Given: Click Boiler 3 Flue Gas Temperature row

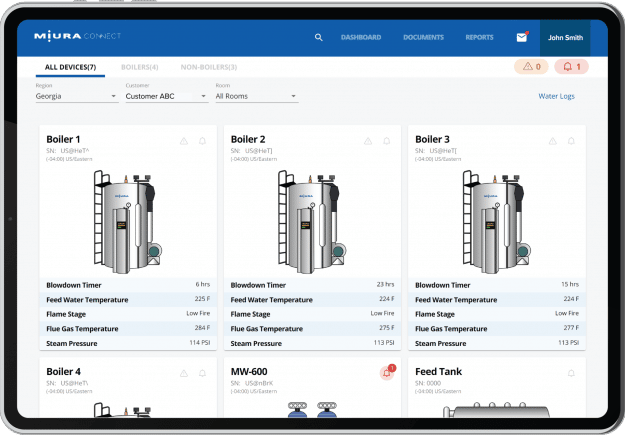Looking at the screenshot, I should click(x=497, y=329).
